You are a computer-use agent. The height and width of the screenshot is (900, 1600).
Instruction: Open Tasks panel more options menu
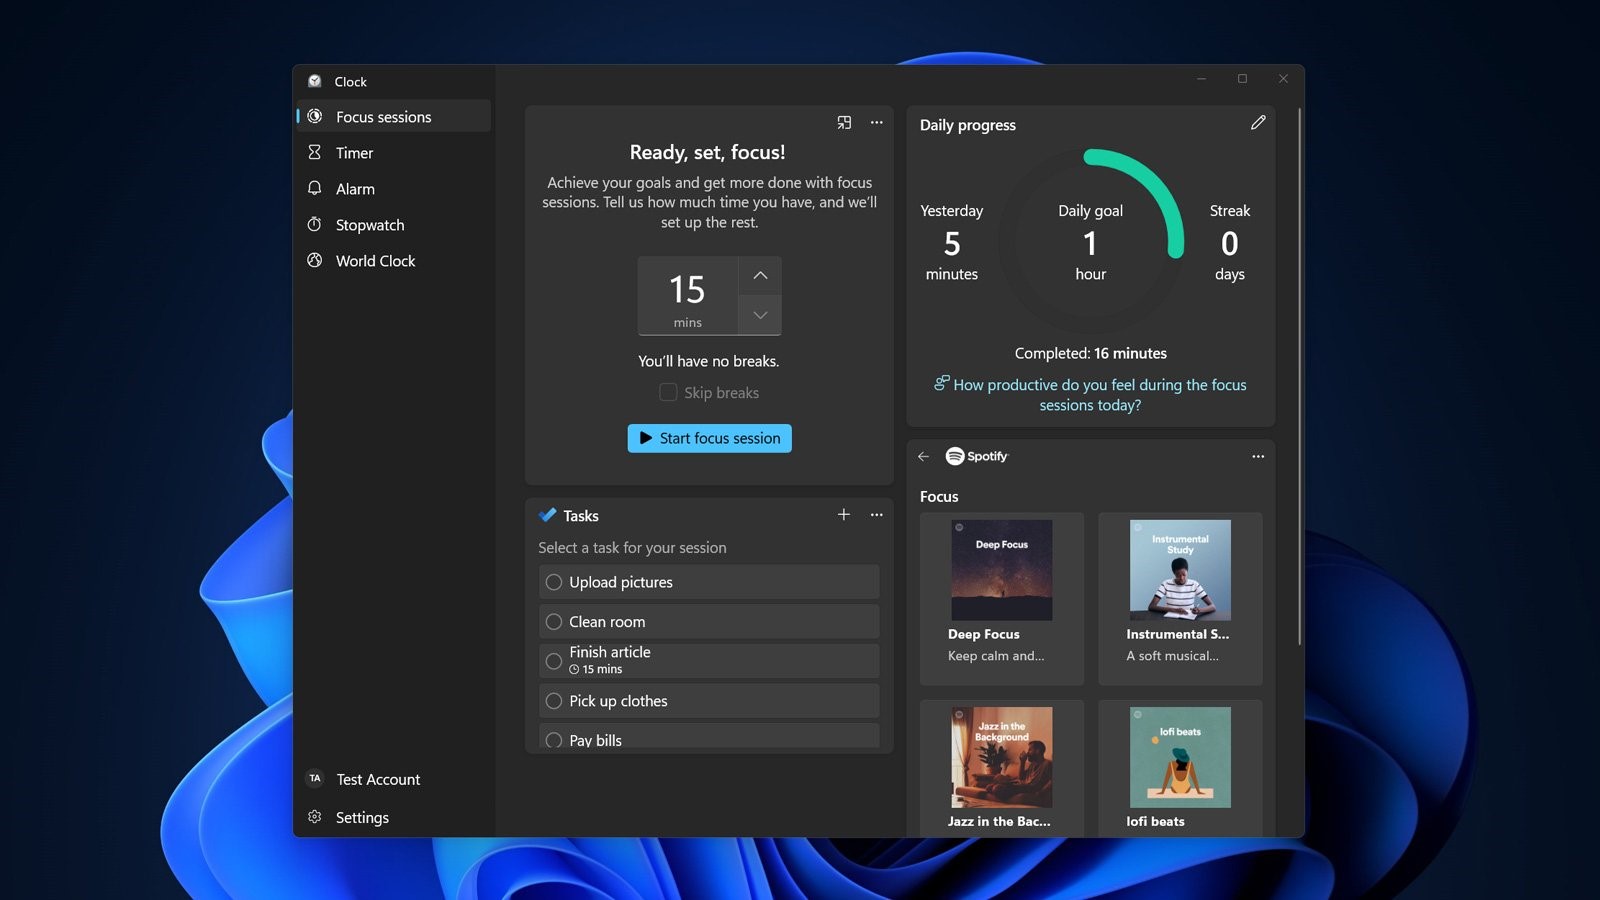877,515
